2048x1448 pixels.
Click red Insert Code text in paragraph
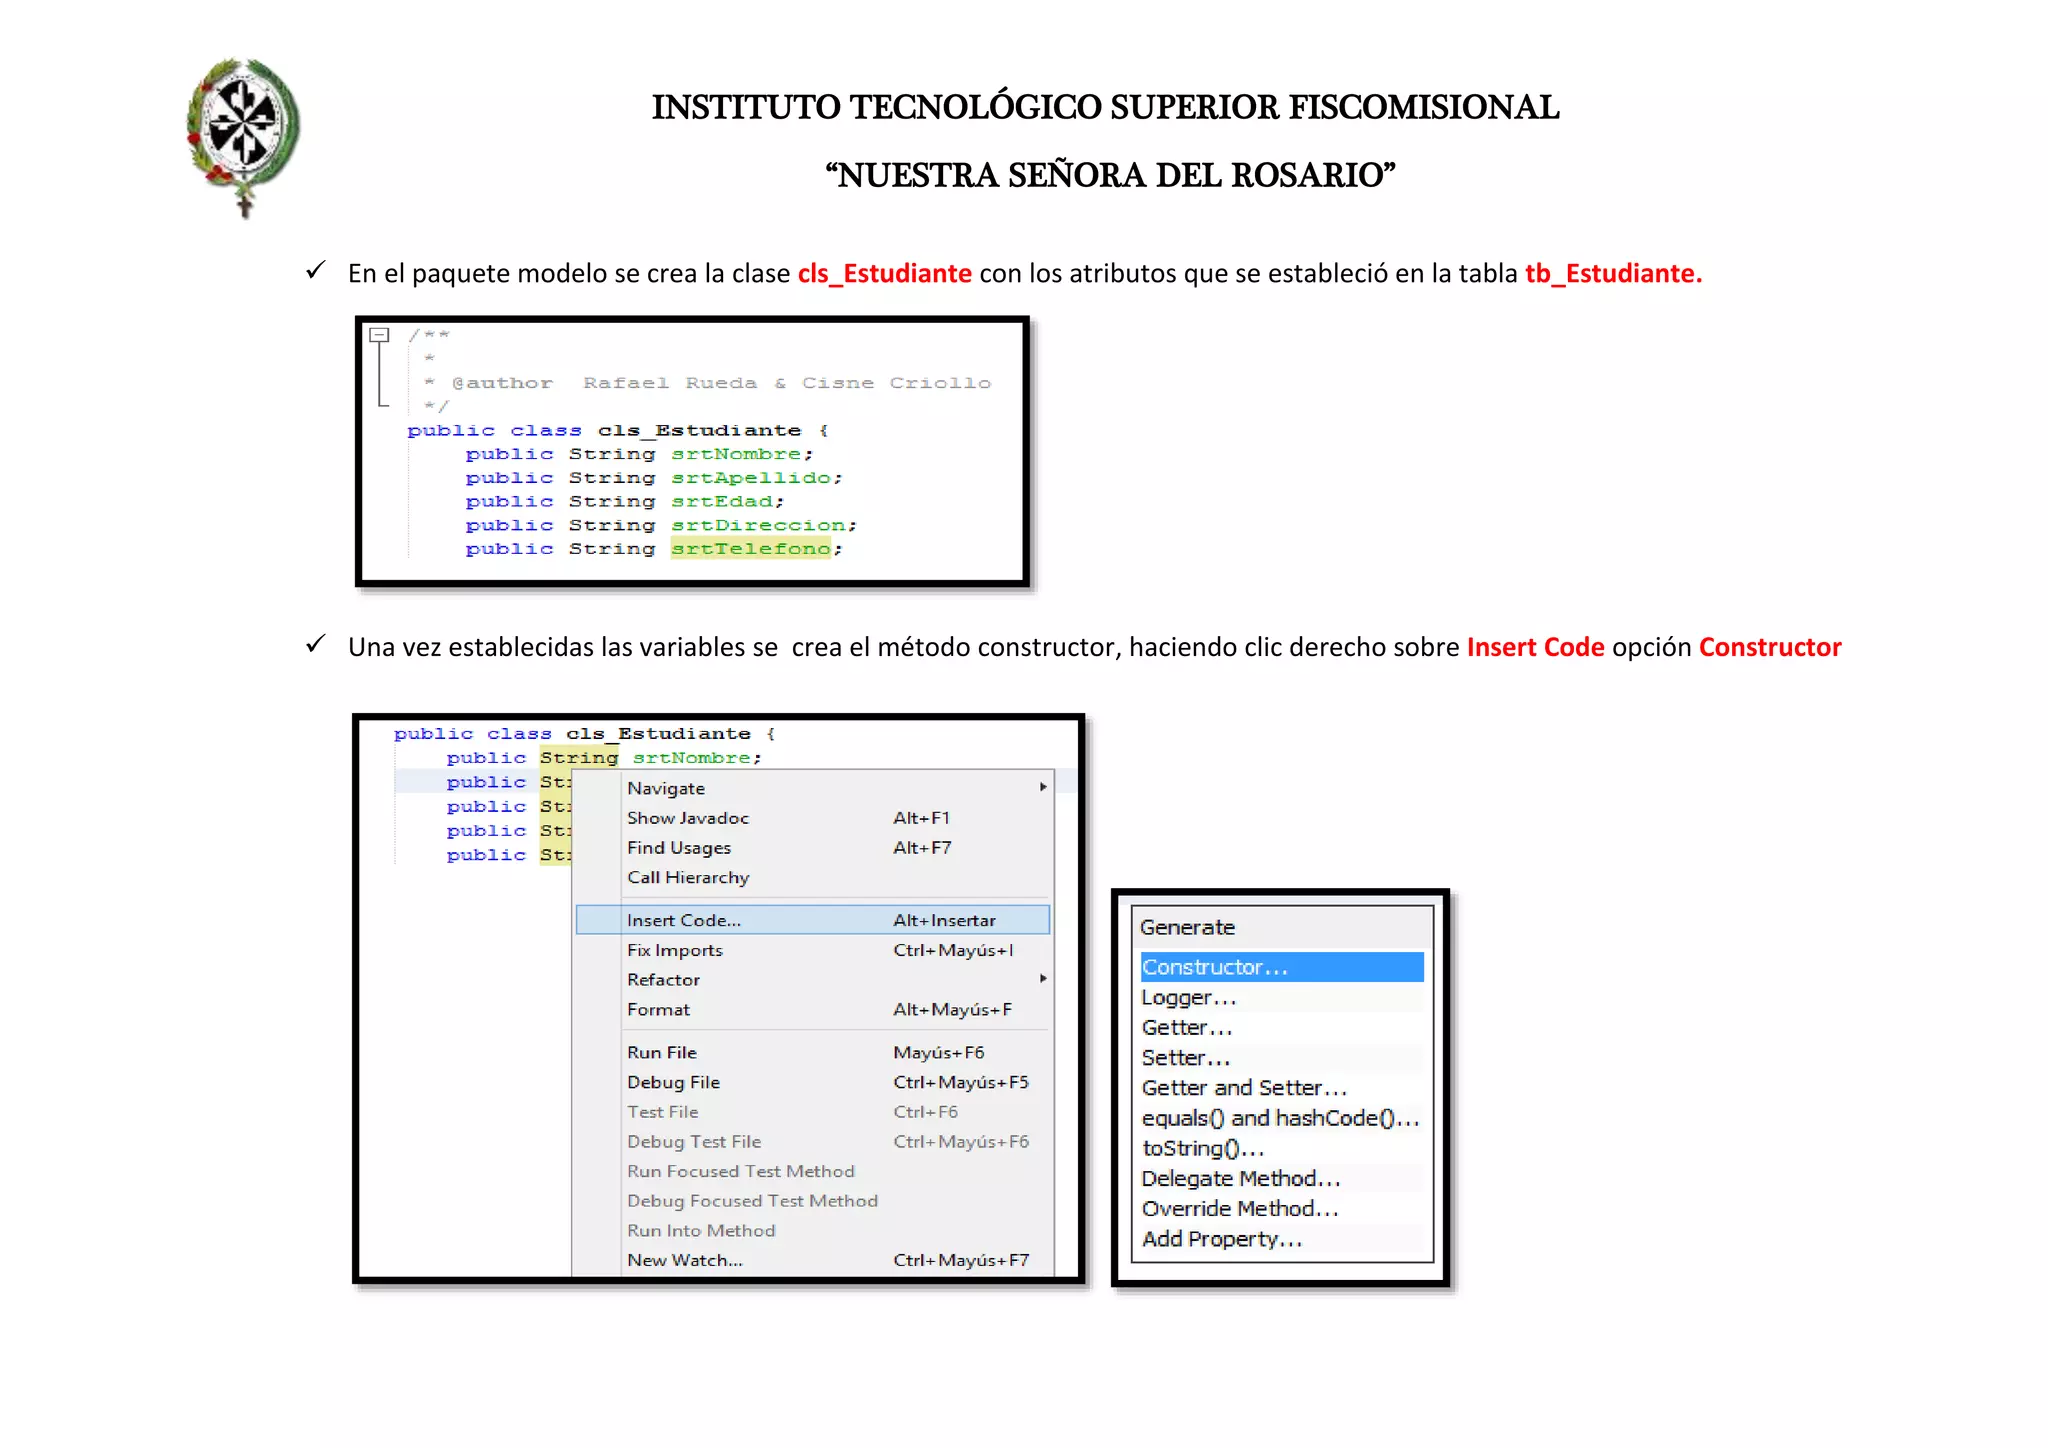(1535, 647)
